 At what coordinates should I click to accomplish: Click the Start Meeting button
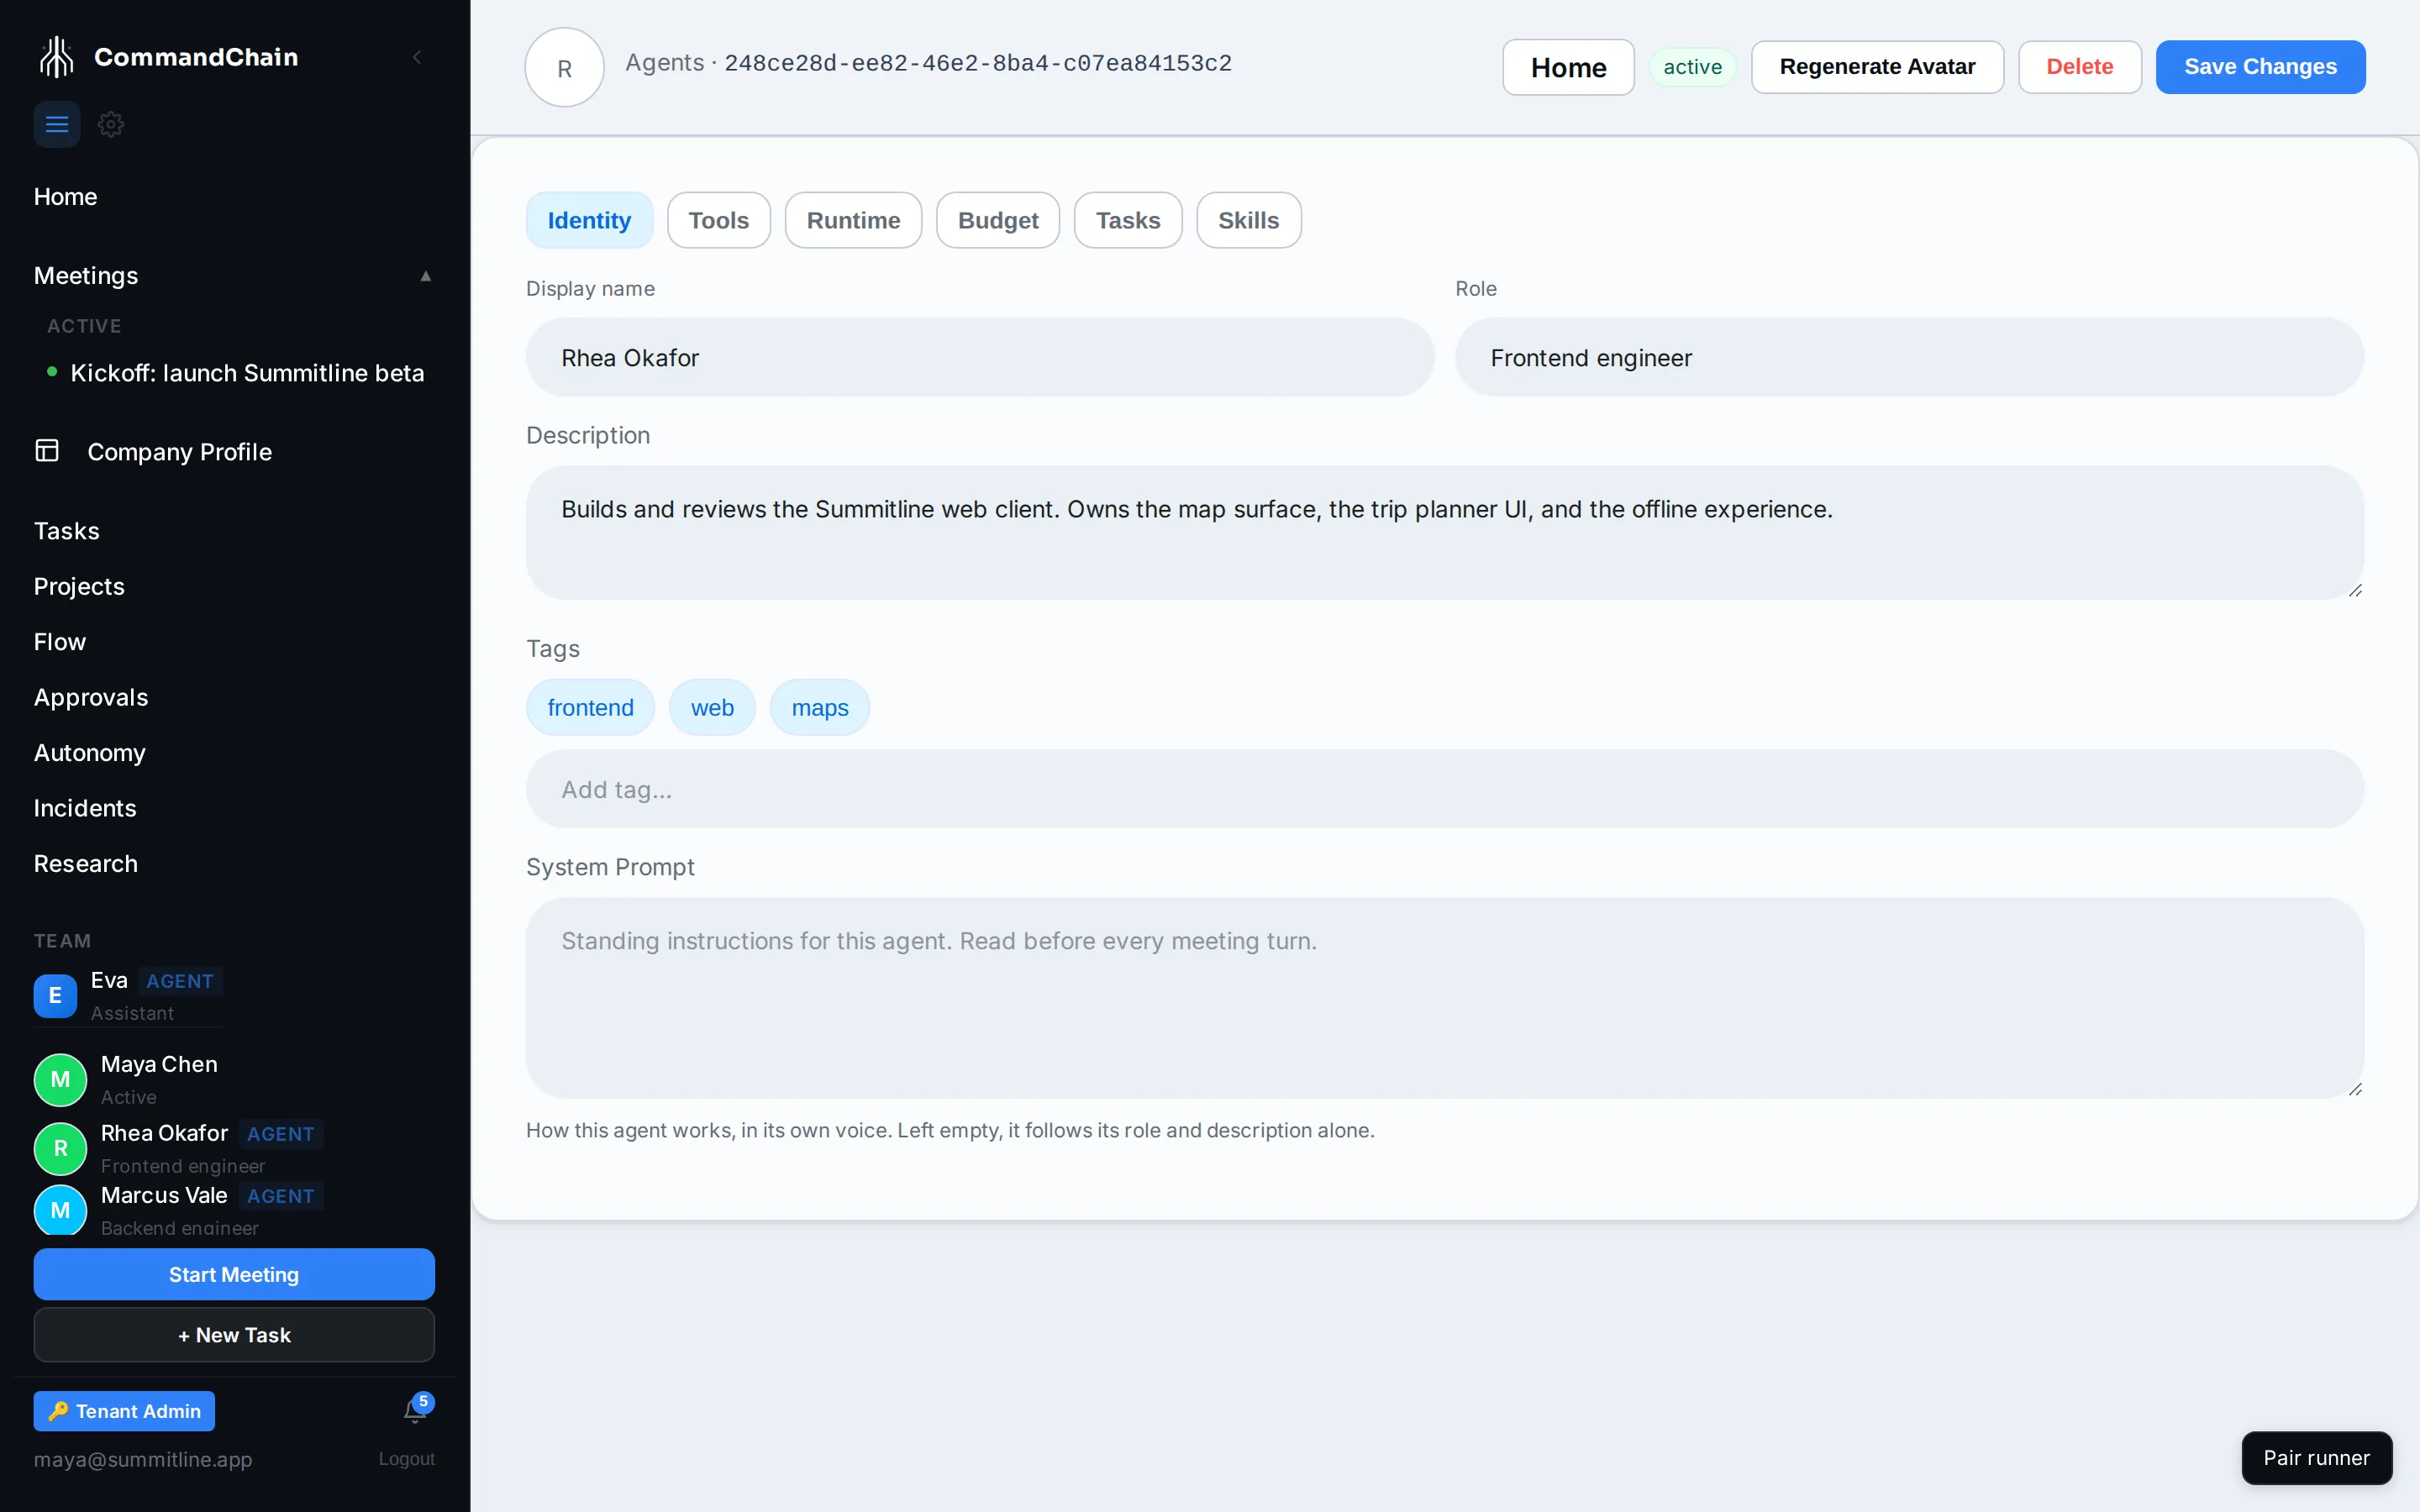pos(234,1274)
